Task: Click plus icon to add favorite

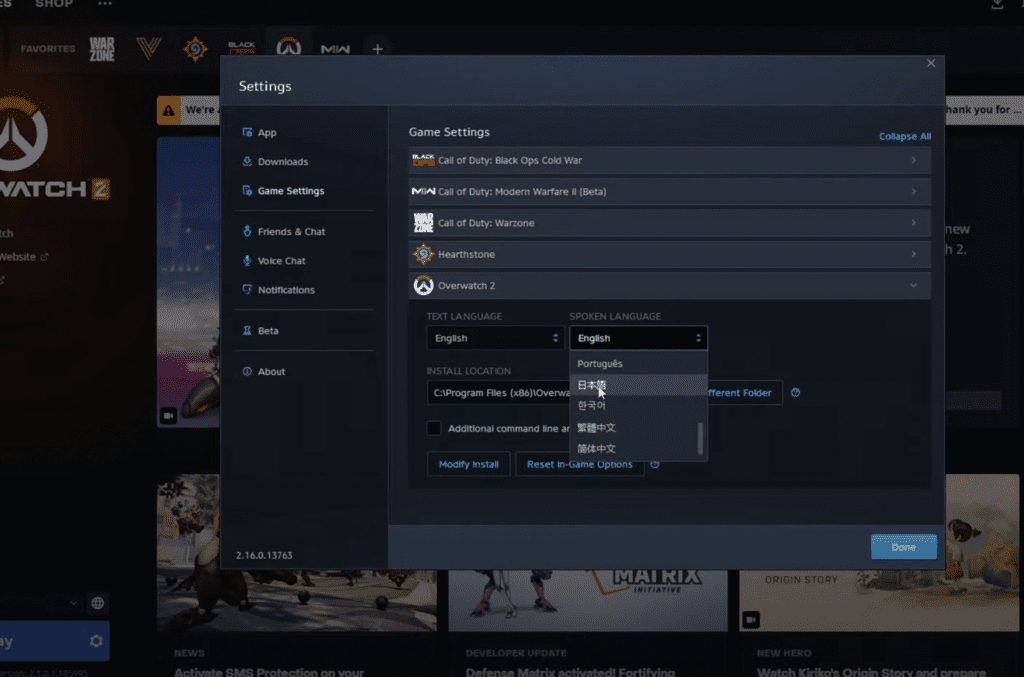Action: (x=377, y=49)
